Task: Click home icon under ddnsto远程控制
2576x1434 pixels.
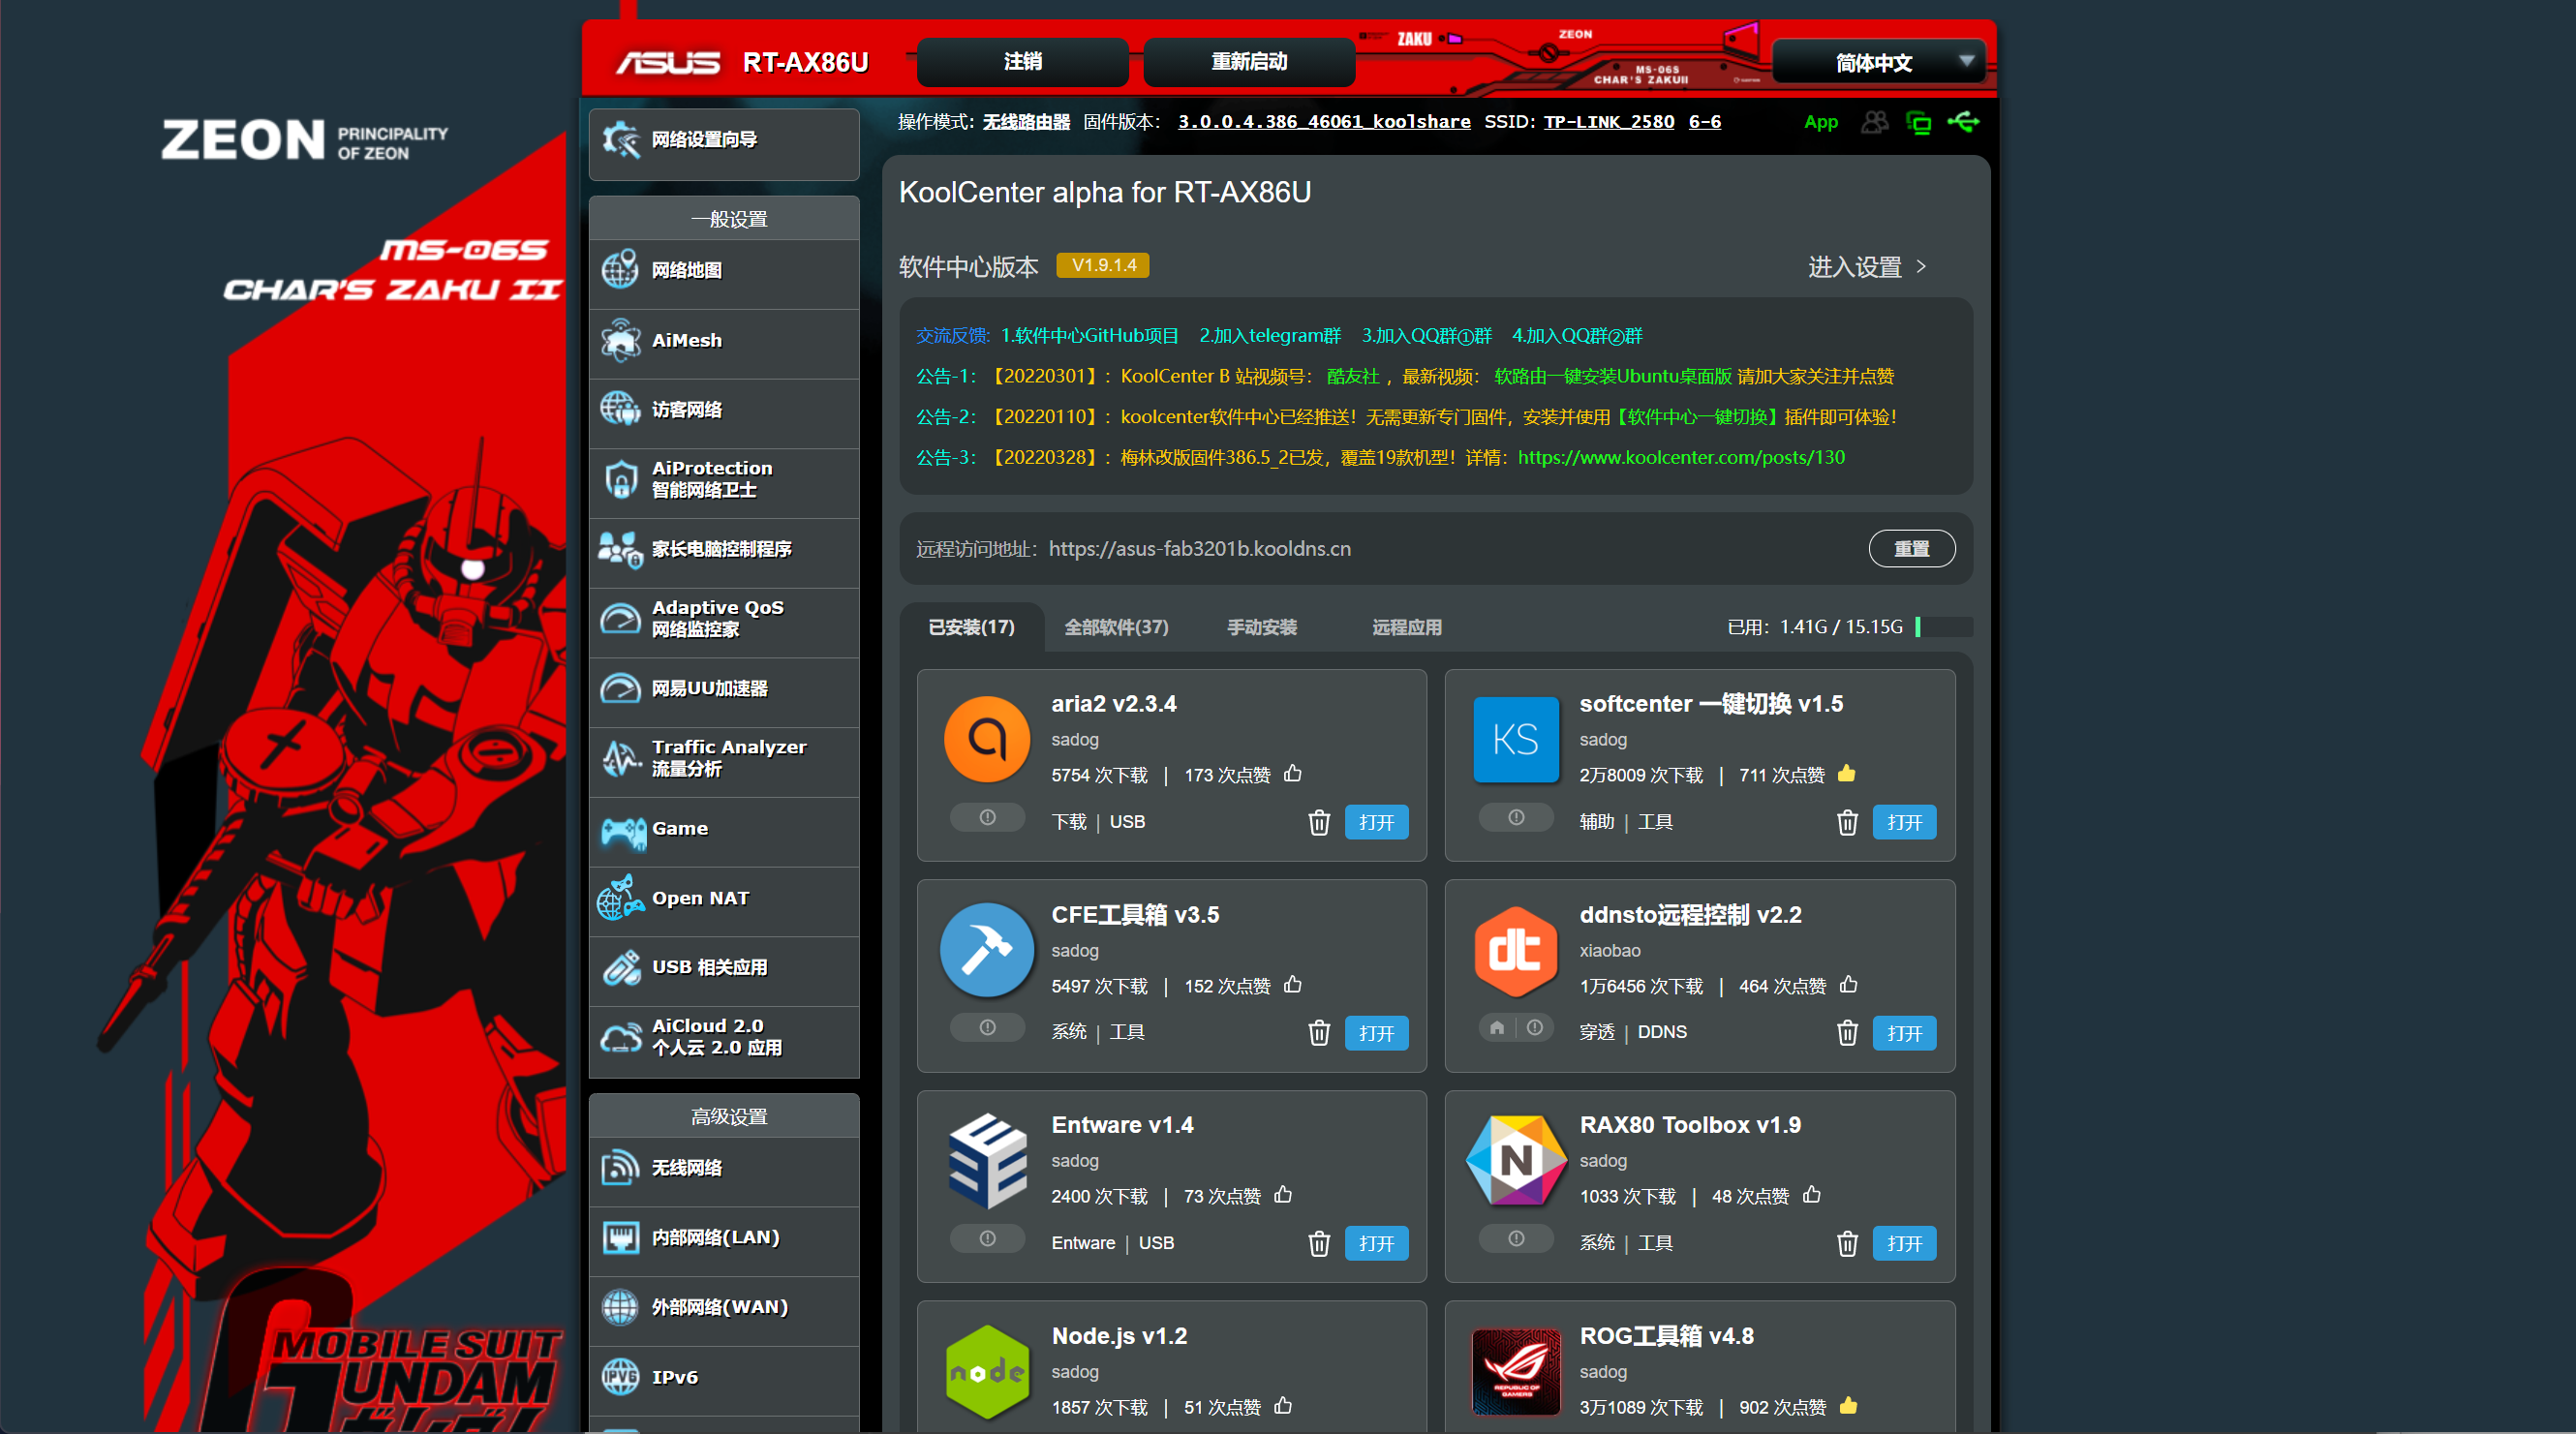Action: (x=1497, y=1028)
